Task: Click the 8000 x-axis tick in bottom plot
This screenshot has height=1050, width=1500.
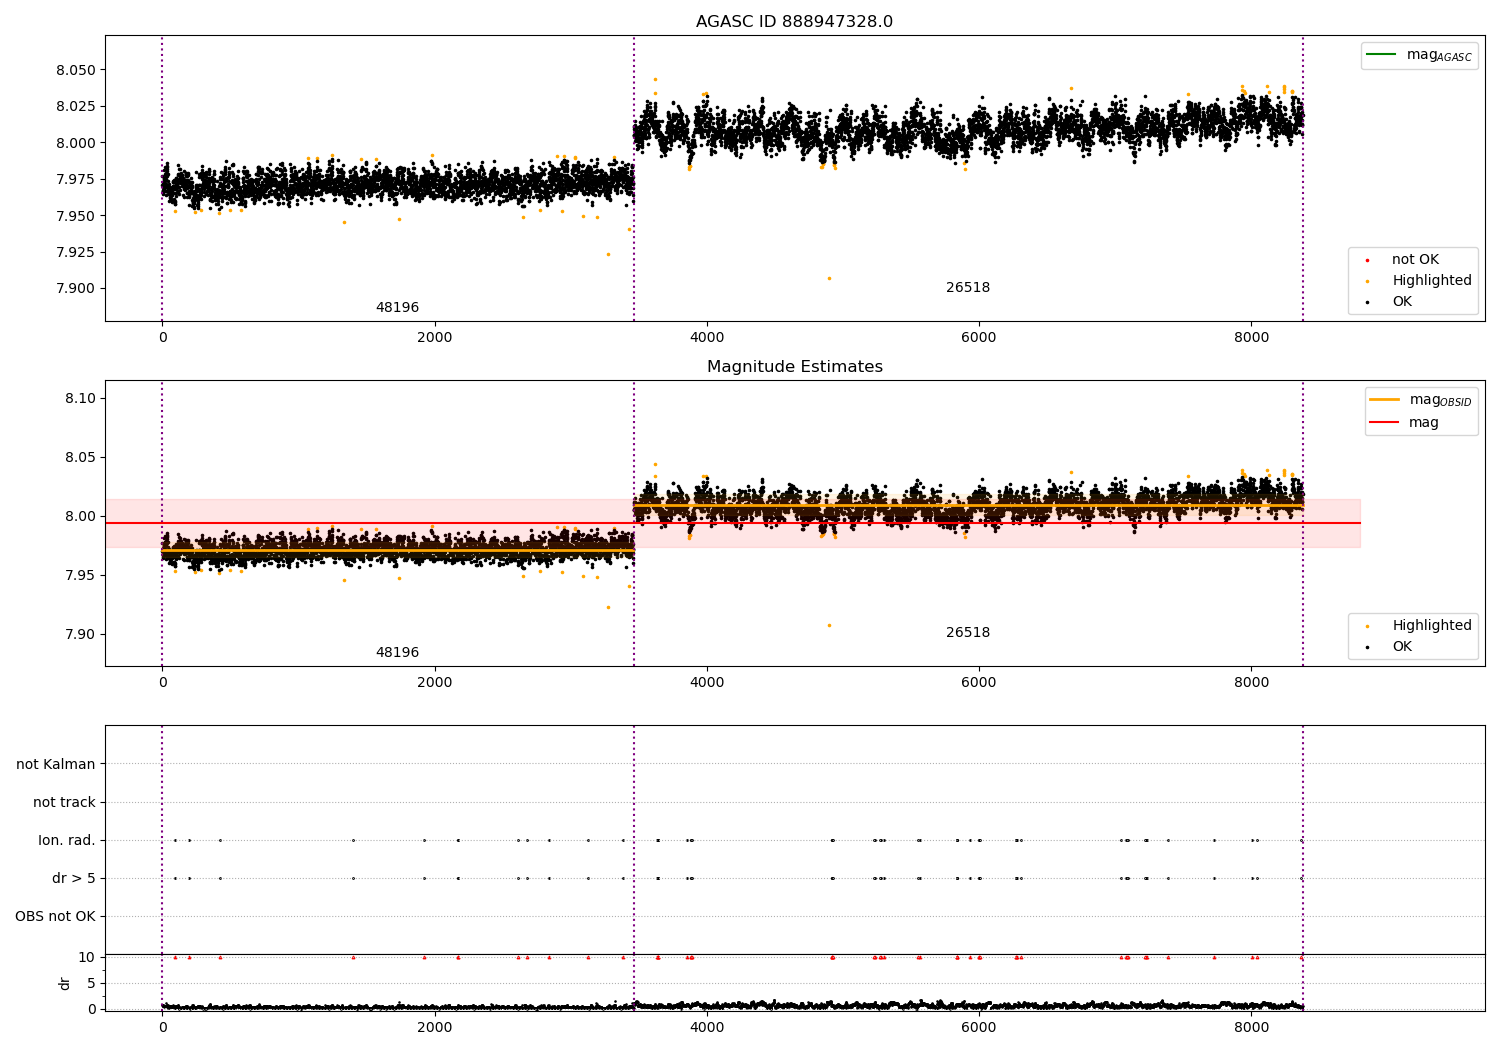Action: 1251,1028
